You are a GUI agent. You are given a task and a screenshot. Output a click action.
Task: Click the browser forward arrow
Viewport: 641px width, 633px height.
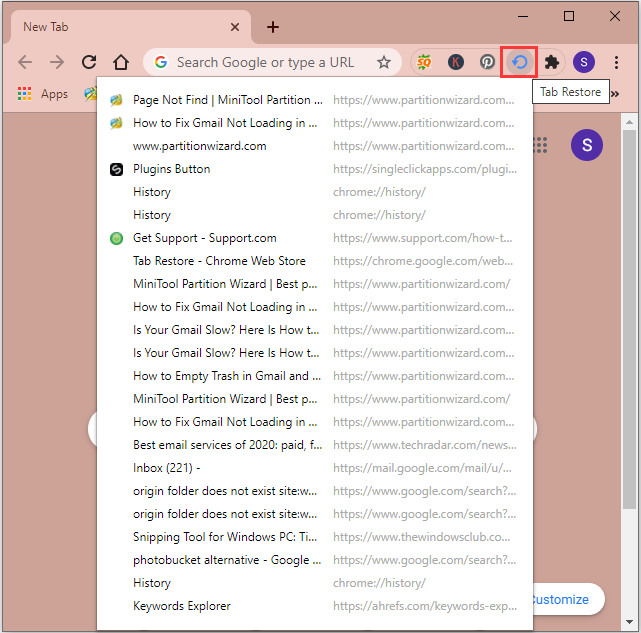tap(57, 62)
